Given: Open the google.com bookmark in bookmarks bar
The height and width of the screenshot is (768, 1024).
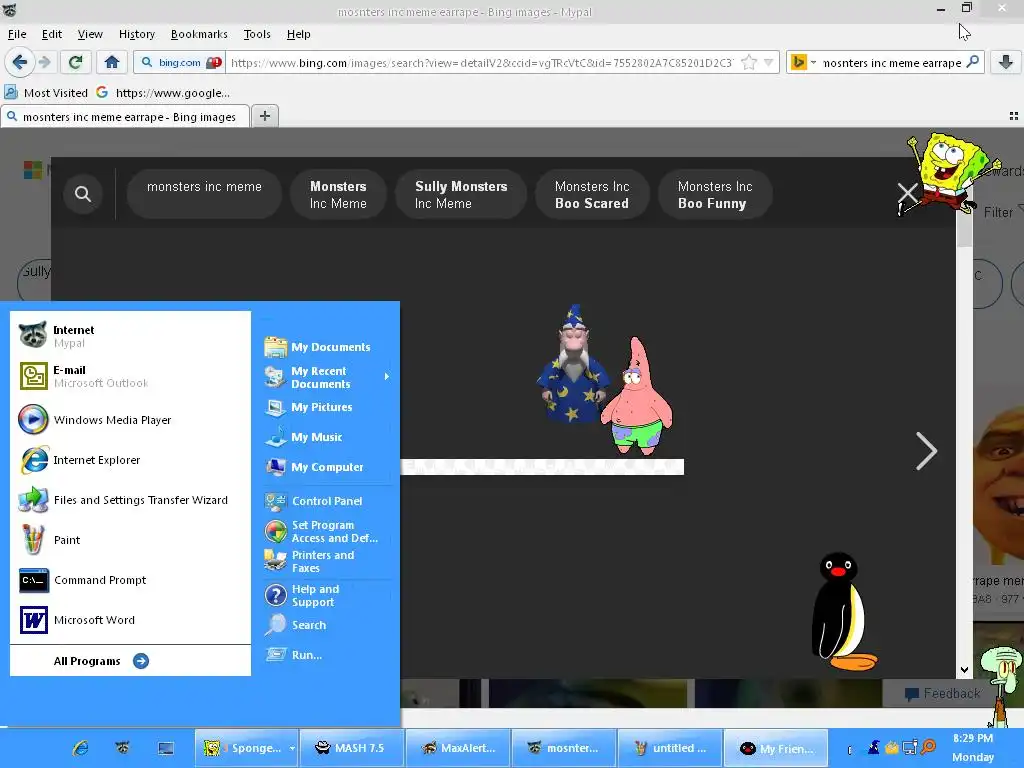Looking at the screenshot, I should point(163,93).
